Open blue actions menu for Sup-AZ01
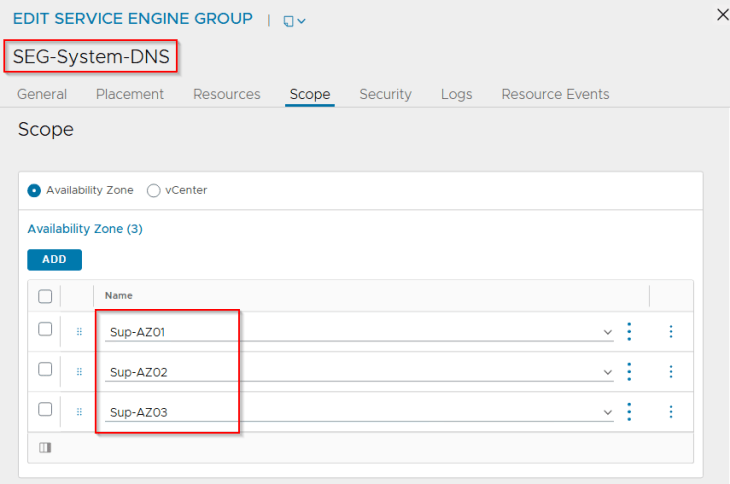Image resolution: width=730 pixels, height=484 pixels. click(x=629, y=331)
